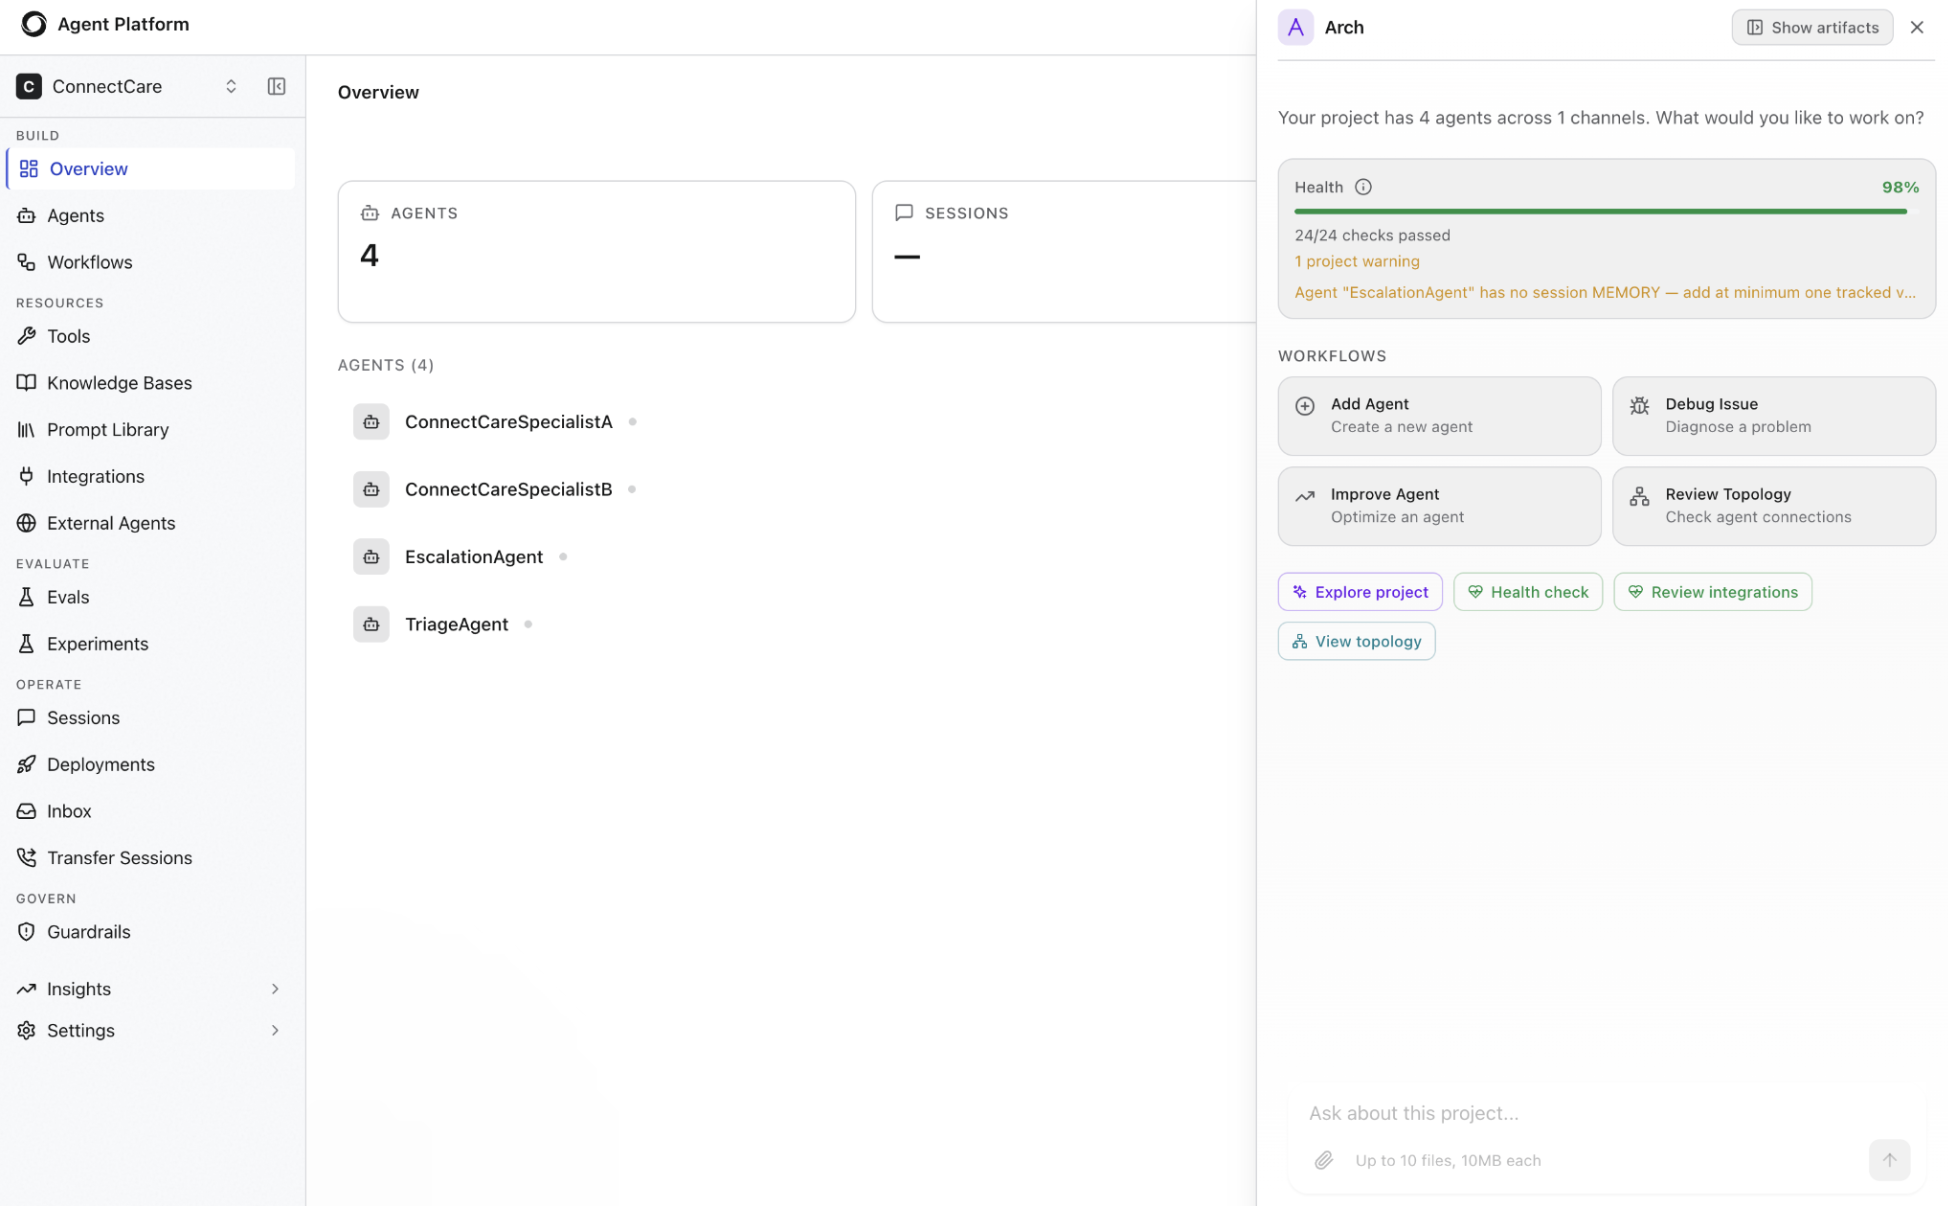Click the Experiments flask icon
Screen dimensions: 1948x1206
[27, 644]
